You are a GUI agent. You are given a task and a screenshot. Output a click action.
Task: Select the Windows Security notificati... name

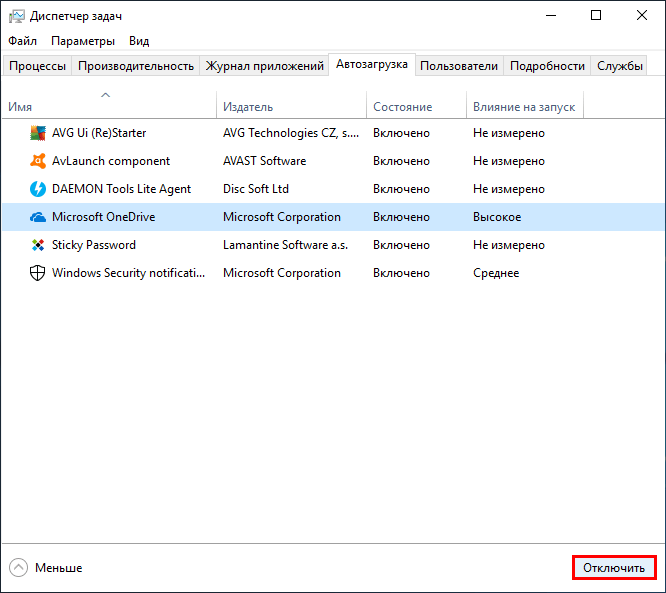point(128,273)
